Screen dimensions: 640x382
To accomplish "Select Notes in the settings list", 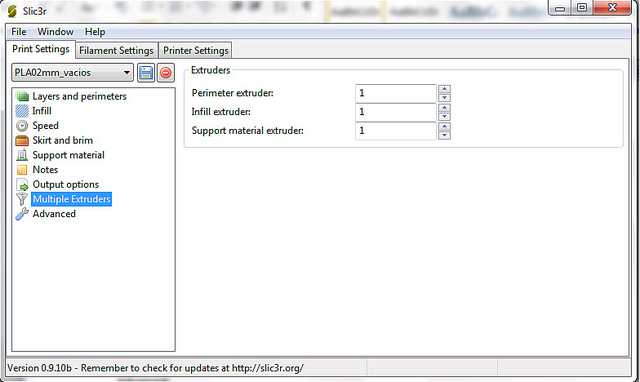I will 45,170.
